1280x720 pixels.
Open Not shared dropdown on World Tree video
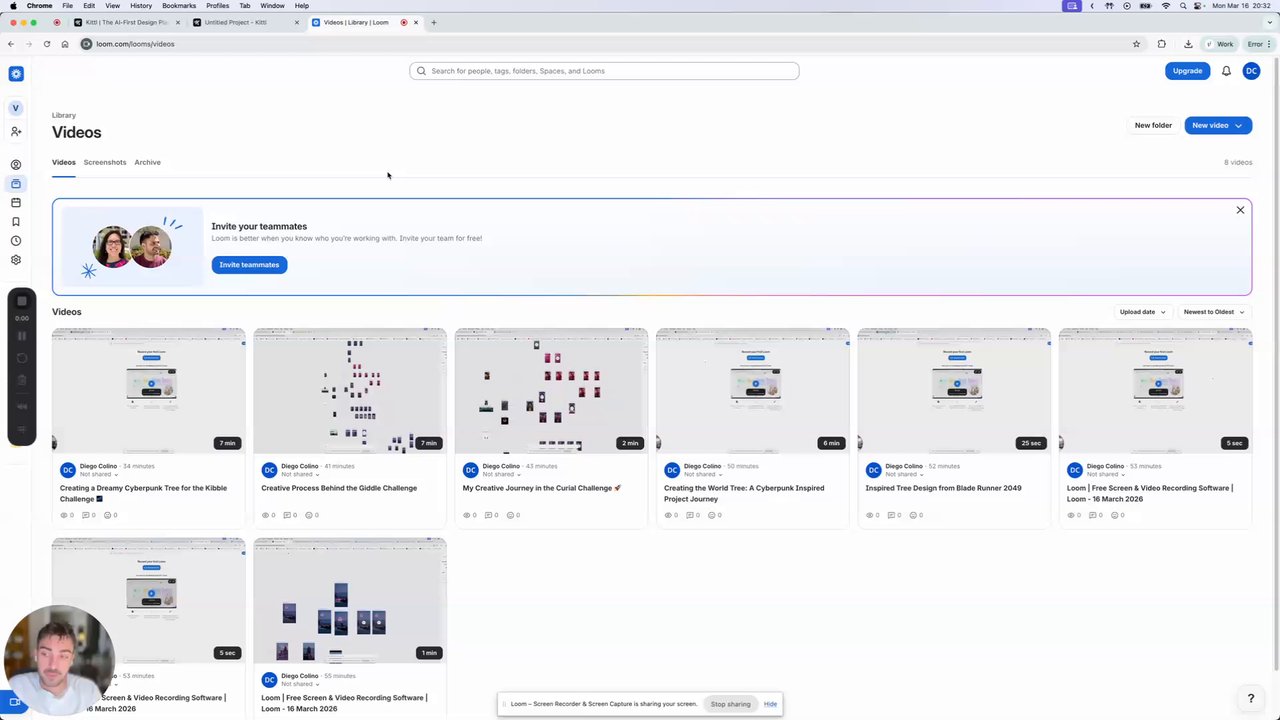702,474
